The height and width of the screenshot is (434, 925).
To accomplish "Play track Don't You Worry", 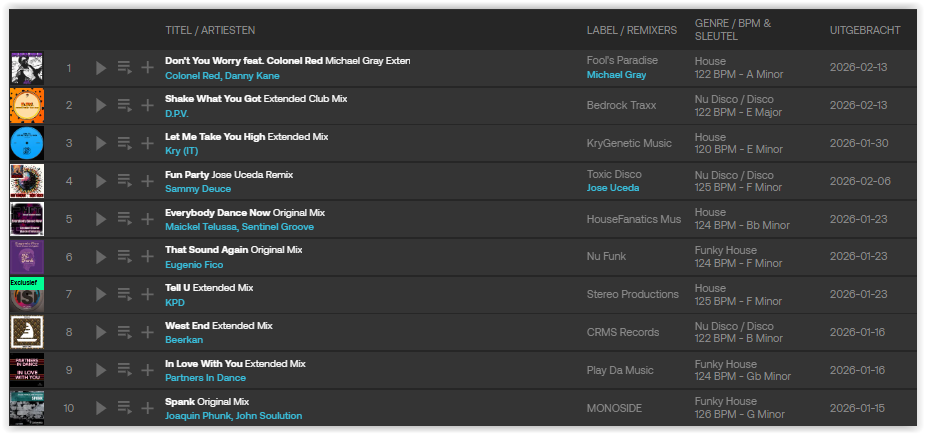I will (x=101, y=68).
